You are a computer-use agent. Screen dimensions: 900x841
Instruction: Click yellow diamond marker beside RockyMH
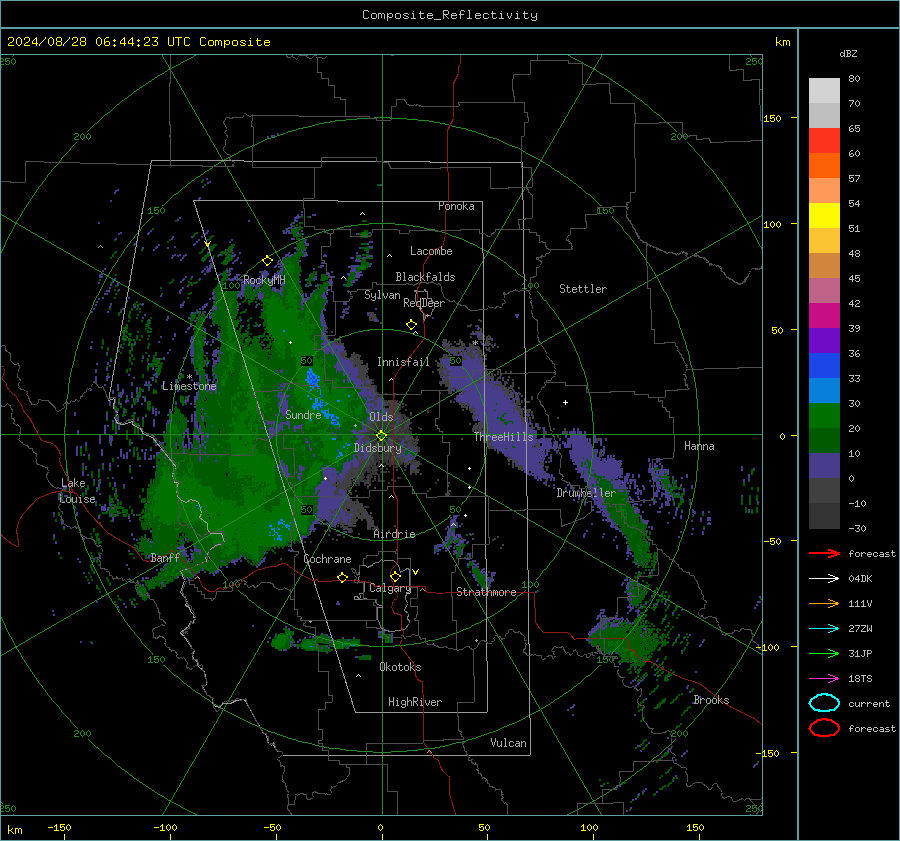click(267, 261)
